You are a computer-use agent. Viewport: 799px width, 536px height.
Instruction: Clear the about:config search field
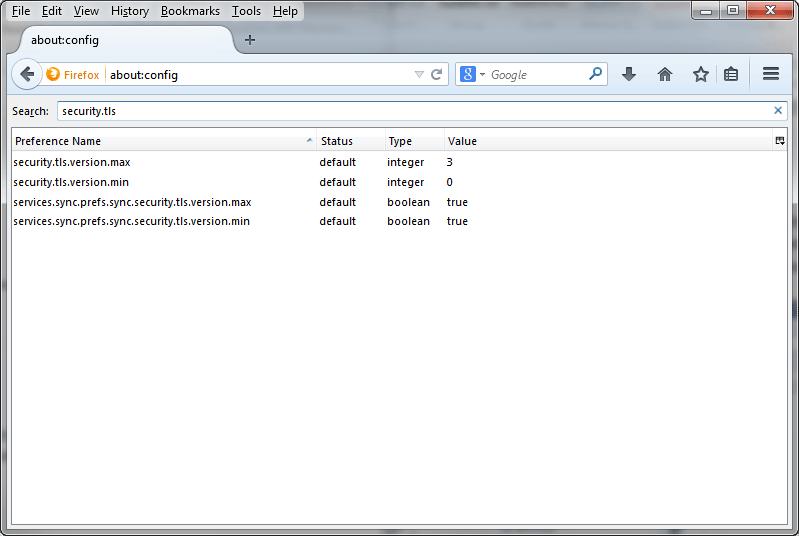coord(778,111)
